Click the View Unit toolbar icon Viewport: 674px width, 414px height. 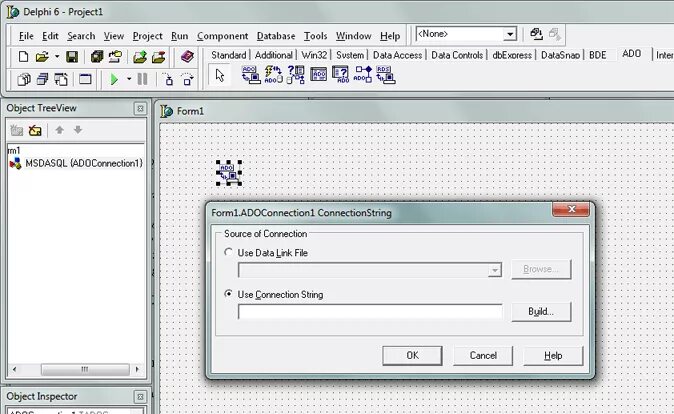click(x=24, y=80)
